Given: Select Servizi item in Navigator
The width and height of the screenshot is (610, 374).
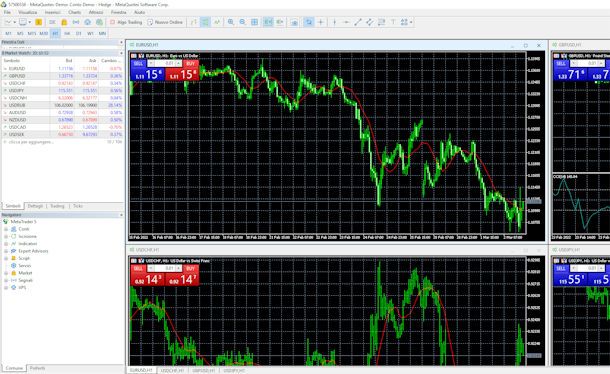Looking at the screenshot, I should click(x=25, y=266).
